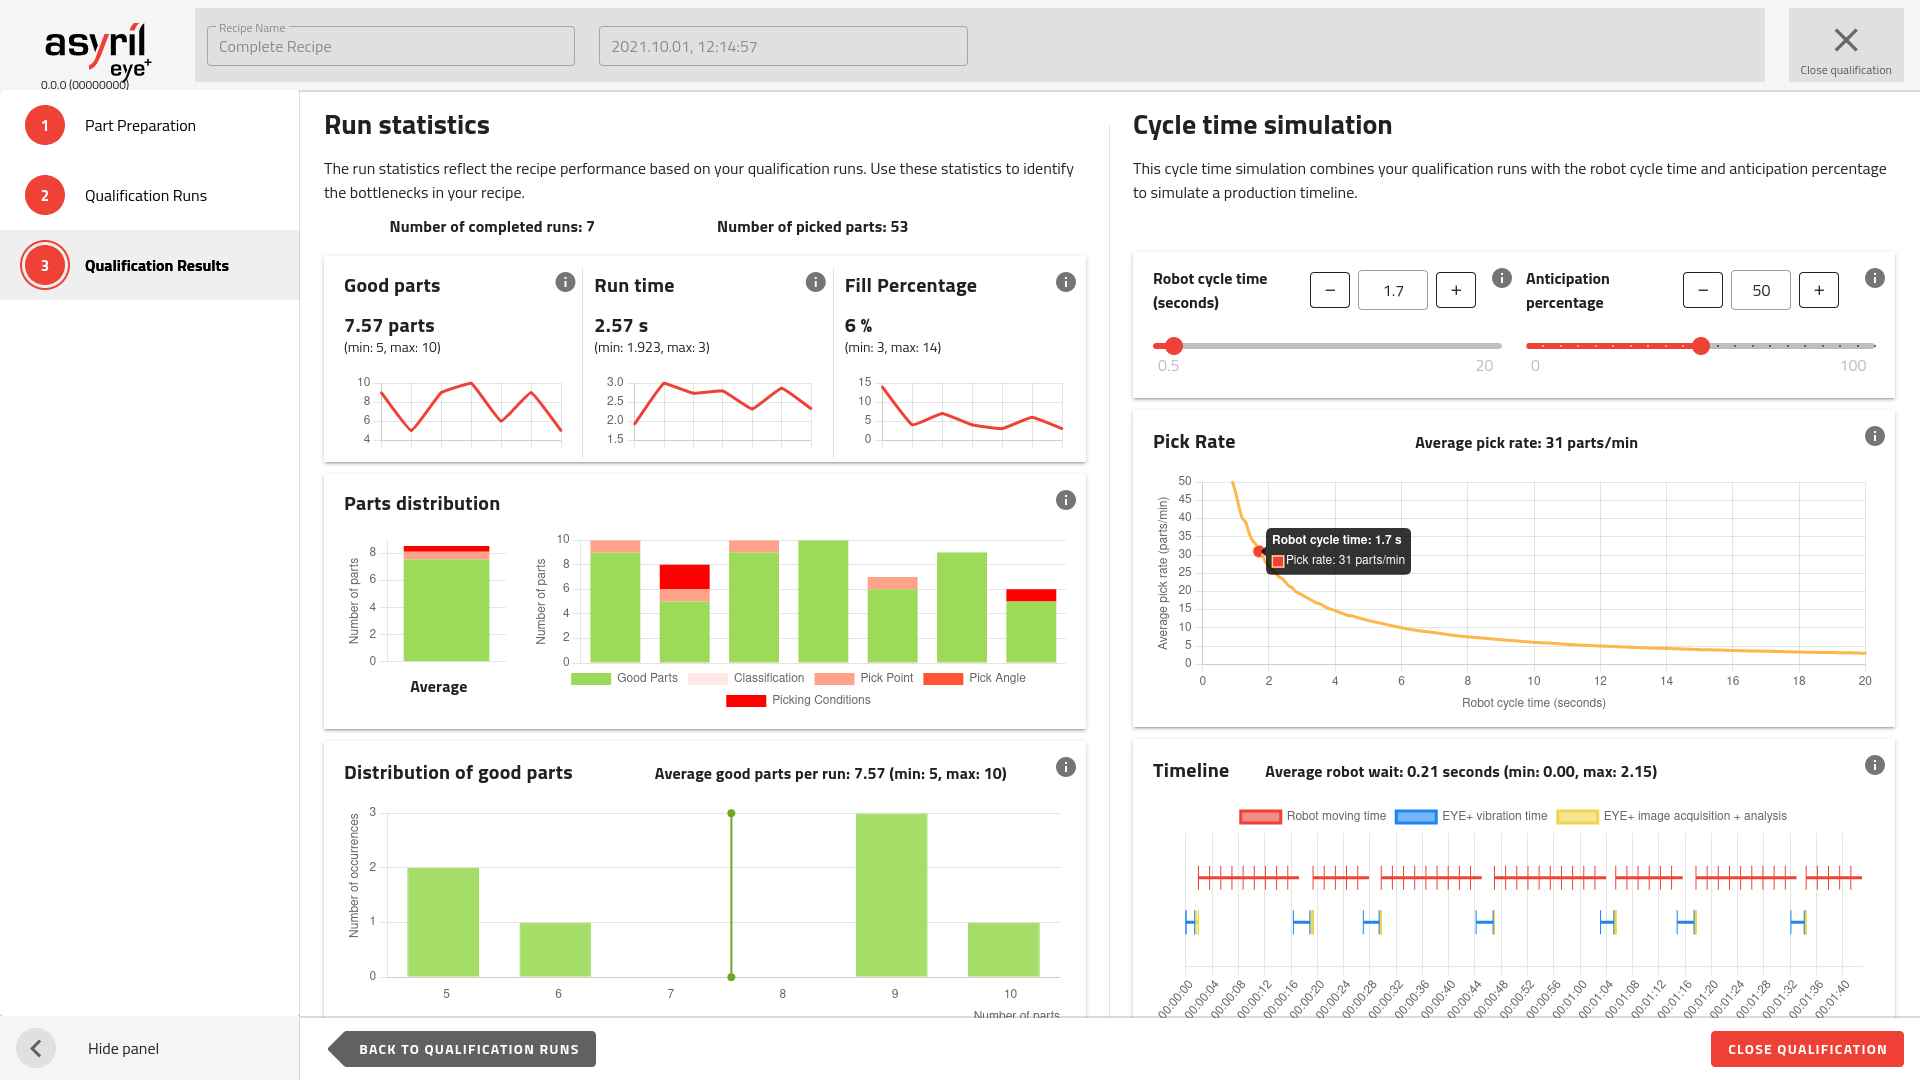Go to Part Preparation step
This screenshot has height=1080, width=1920.
tap(140, 125)
